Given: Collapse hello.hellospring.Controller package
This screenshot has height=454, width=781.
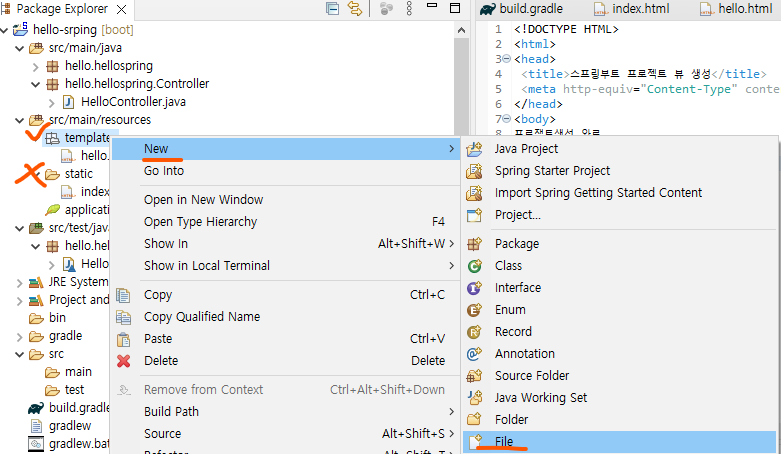Looking at the screenshot, I should (x=35, y=84).
